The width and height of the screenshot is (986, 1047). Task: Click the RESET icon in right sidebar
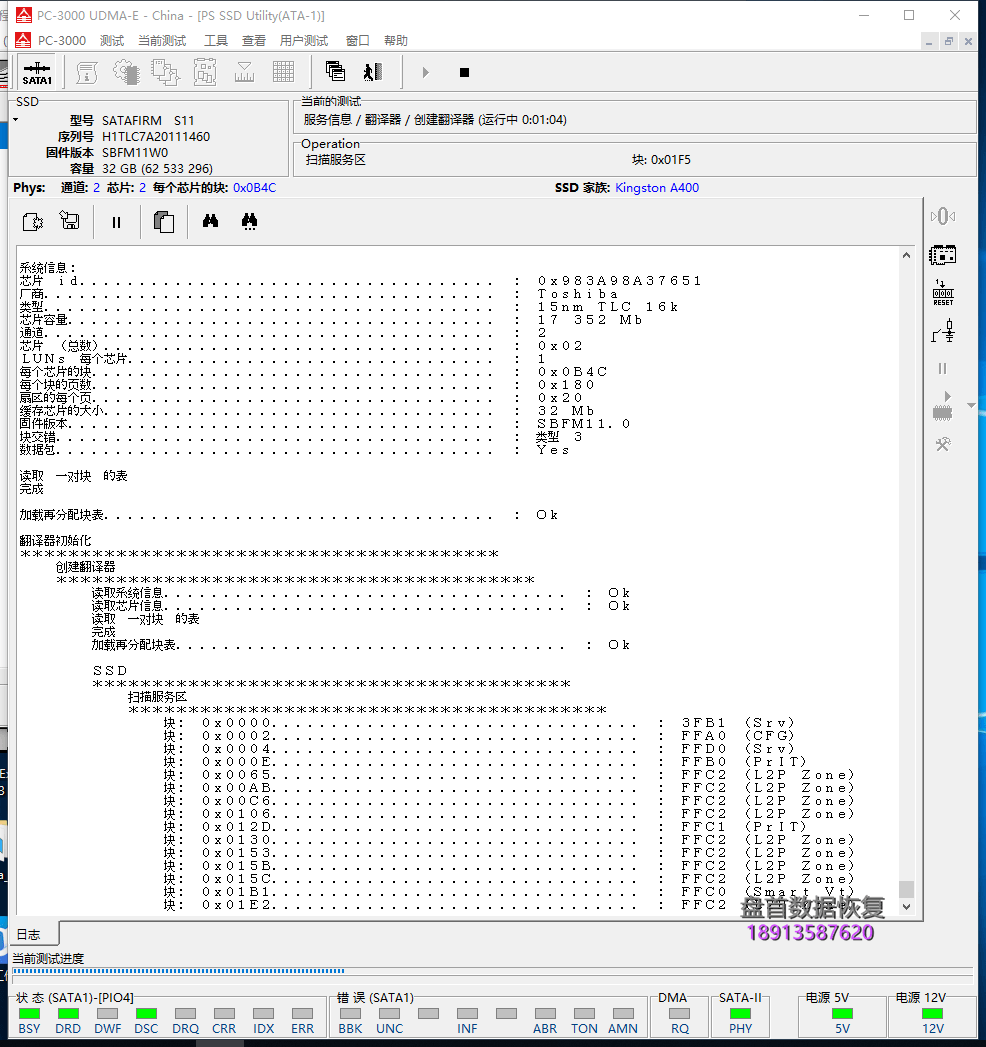(x=943, y=293)
